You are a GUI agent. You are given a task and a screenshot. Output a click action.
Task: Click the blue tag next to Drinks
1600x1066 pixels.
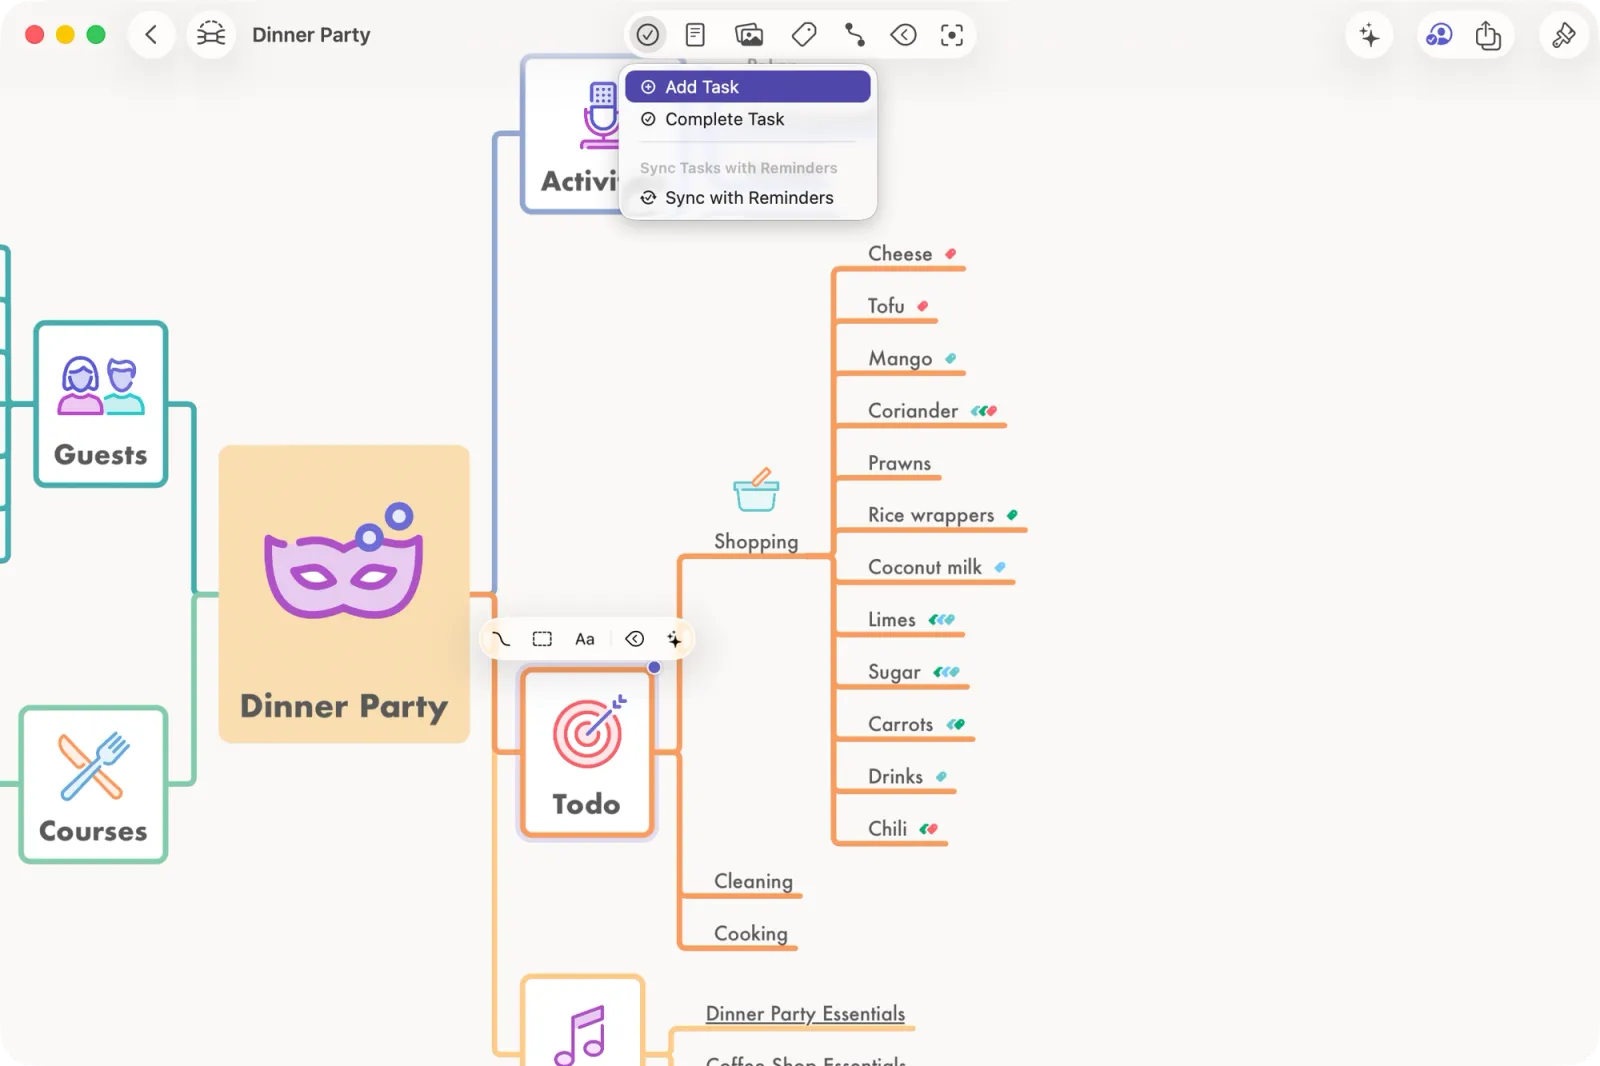pyautogui.click(x=941, y=776)
